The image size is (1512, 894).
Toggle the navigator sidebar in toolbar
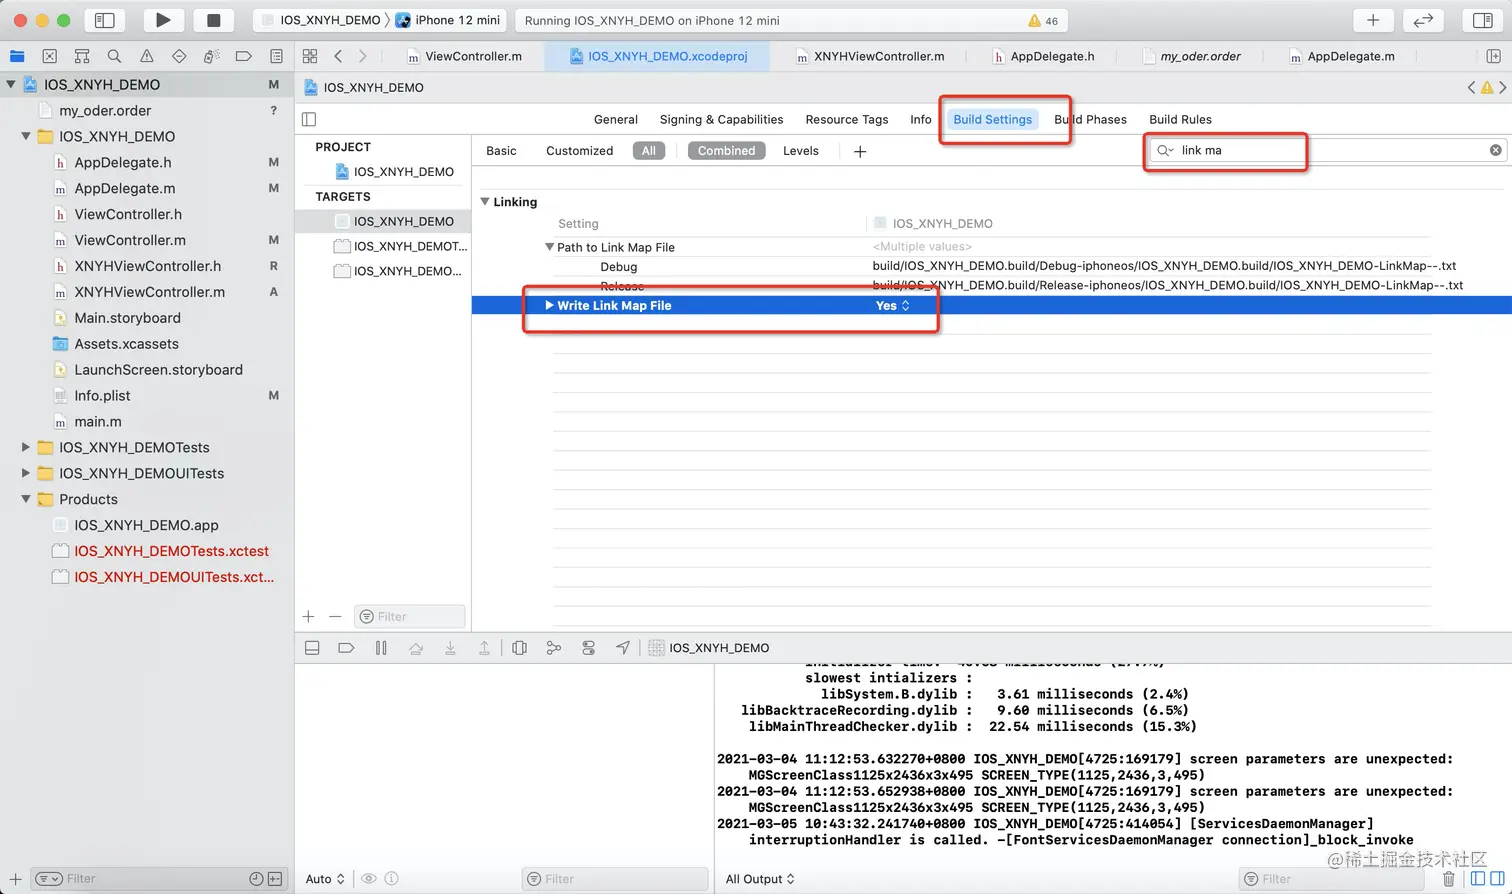pos(104,20)
